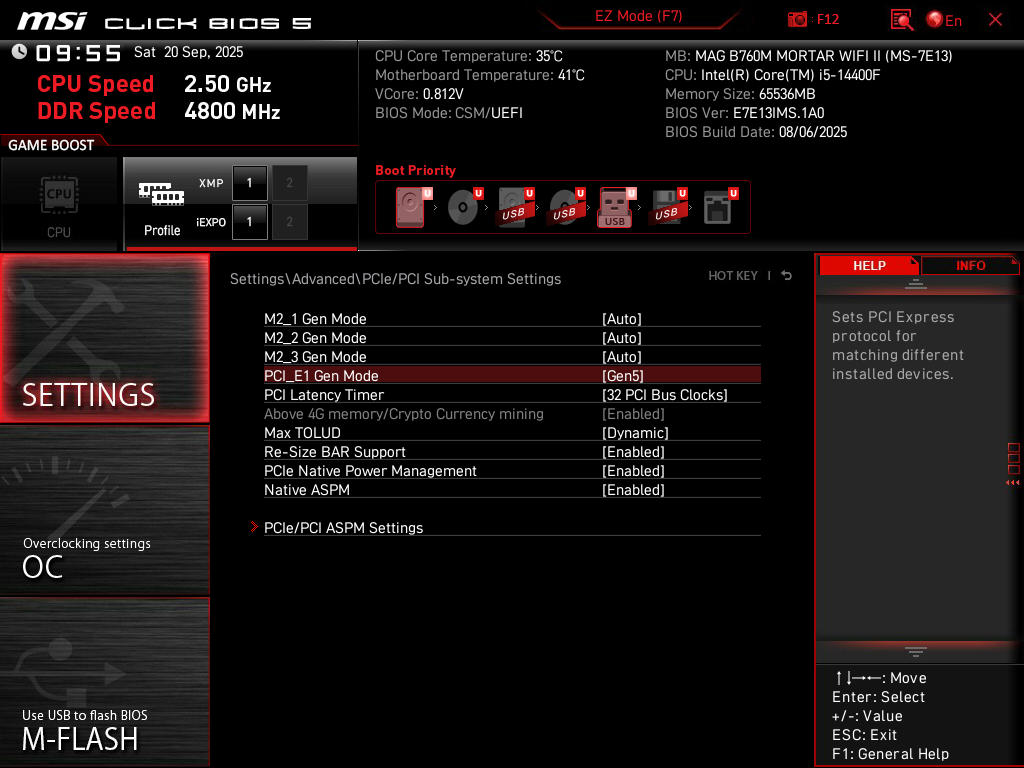Enable XMP profile 1
The width and height of the screenshot is (1024, 768).
(x=249, y=183)
